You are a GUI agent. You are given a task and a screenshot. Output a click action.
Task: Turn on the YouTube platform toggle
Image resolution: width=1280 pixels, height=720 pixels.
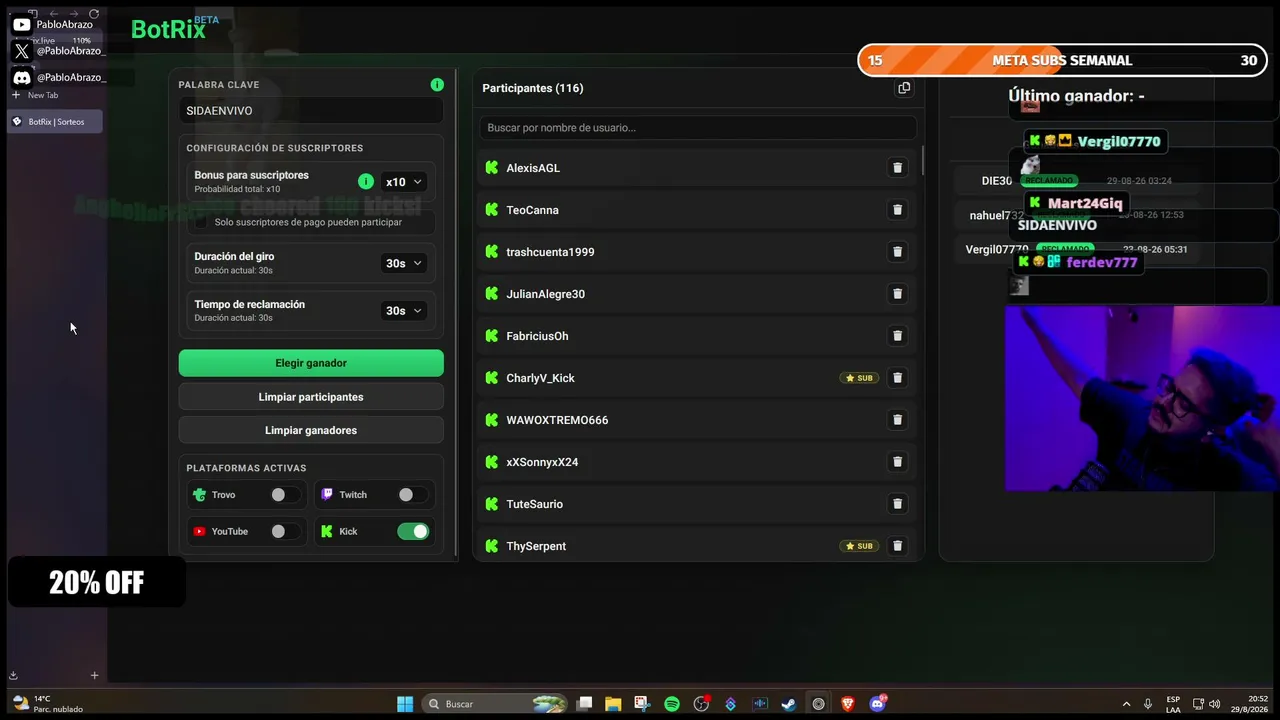[284, 532]
